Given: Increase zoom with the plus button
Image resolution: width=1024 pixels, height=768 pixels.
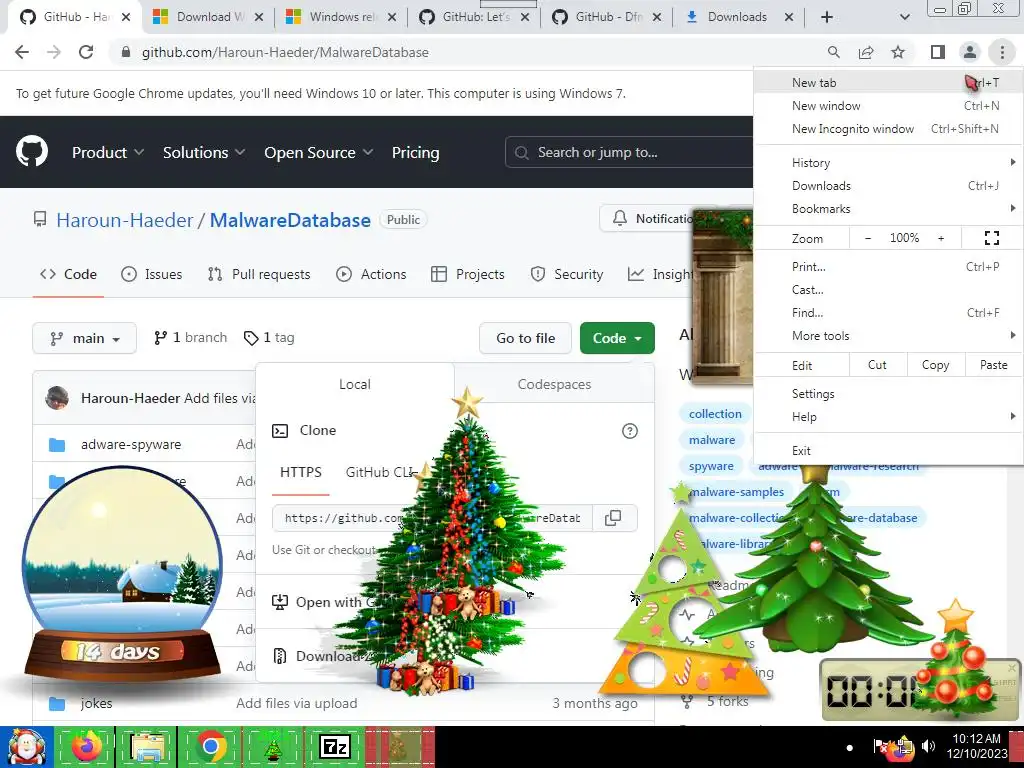Looking at the screenshot, I should coord(941,238).
